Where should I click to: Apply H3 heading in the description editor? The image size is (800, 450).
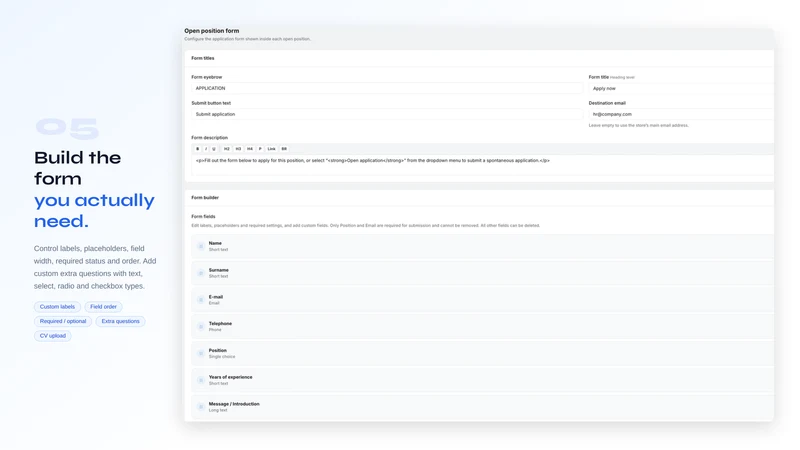click(238, 149)
